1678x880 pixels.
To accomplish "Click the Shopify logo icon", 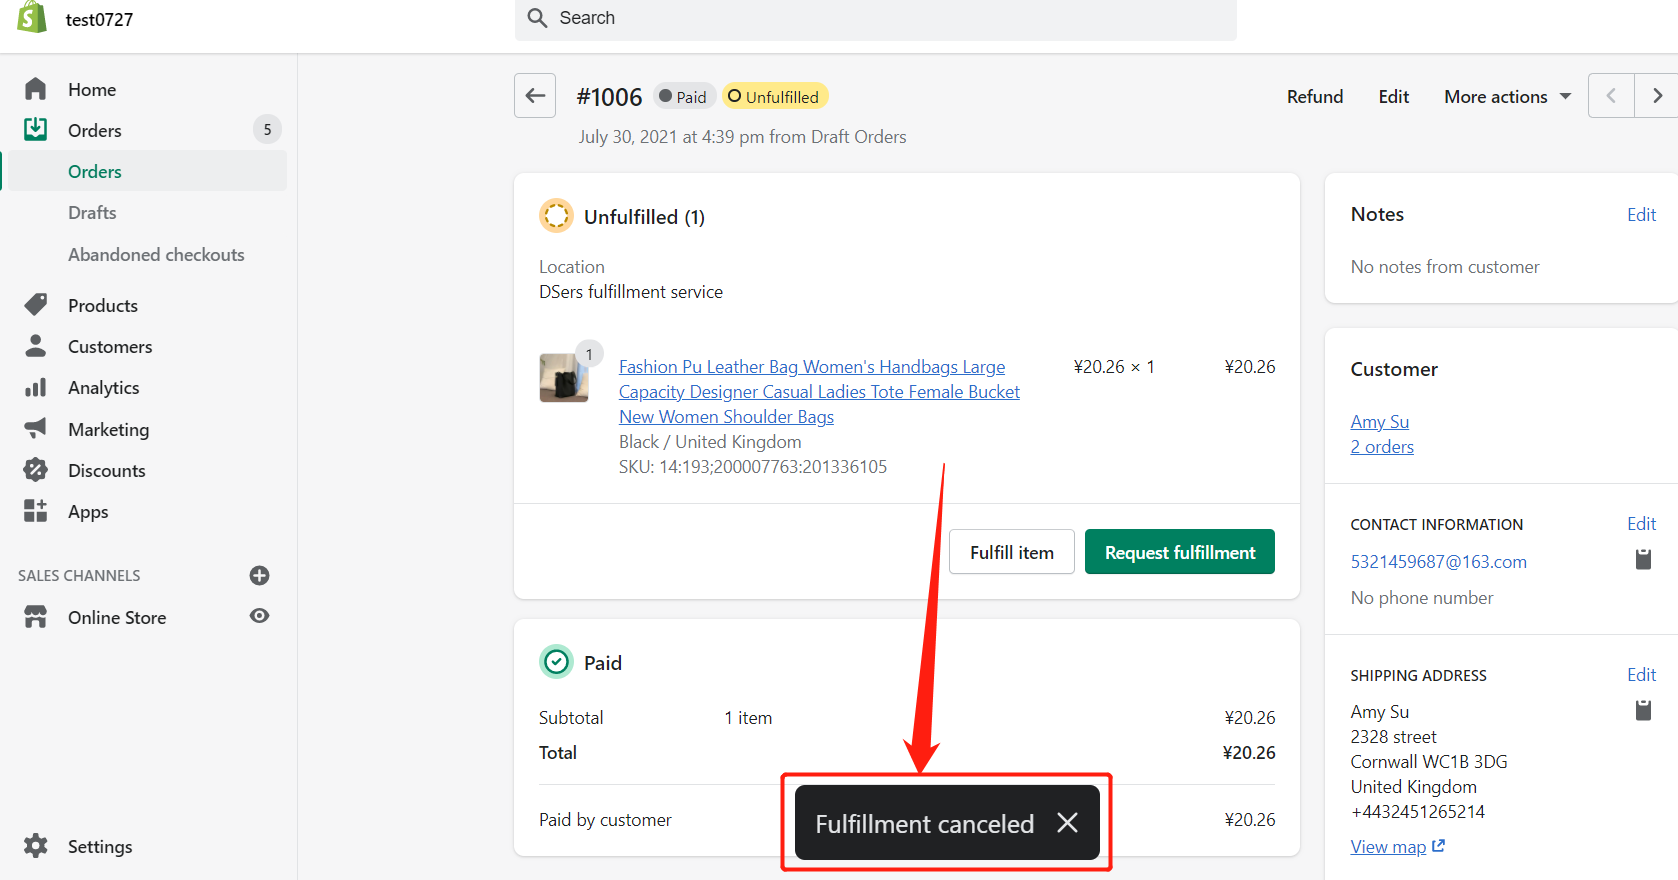I will click(33, 17).
